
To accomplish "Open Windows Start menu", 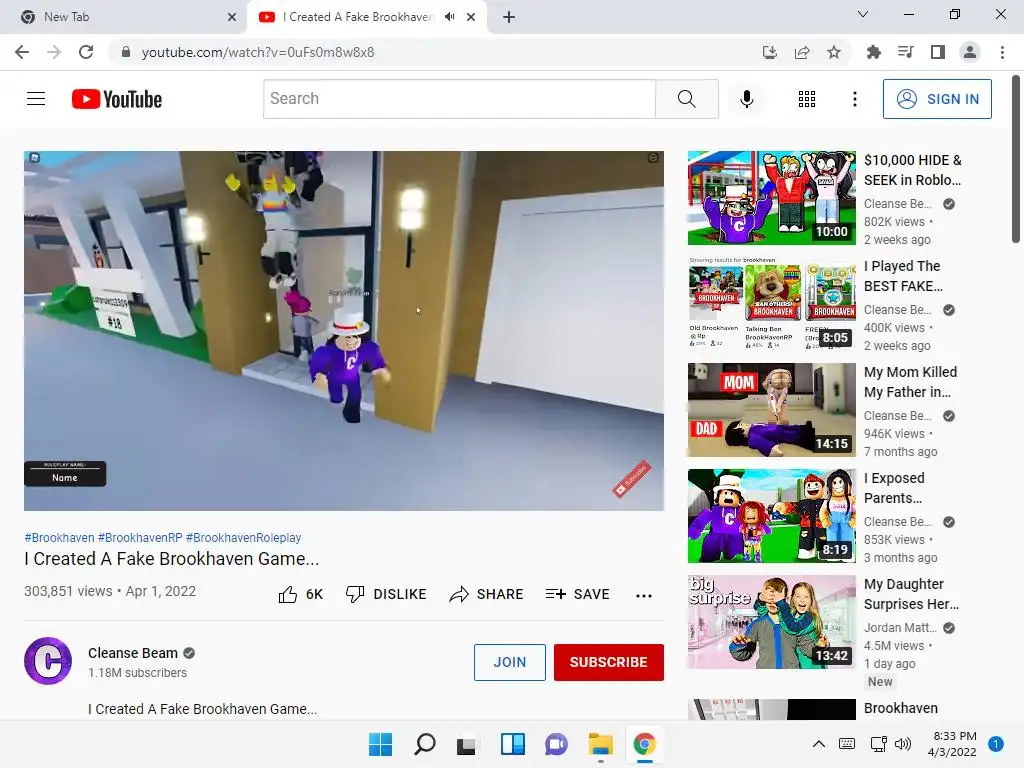I will tap(380, 744).
